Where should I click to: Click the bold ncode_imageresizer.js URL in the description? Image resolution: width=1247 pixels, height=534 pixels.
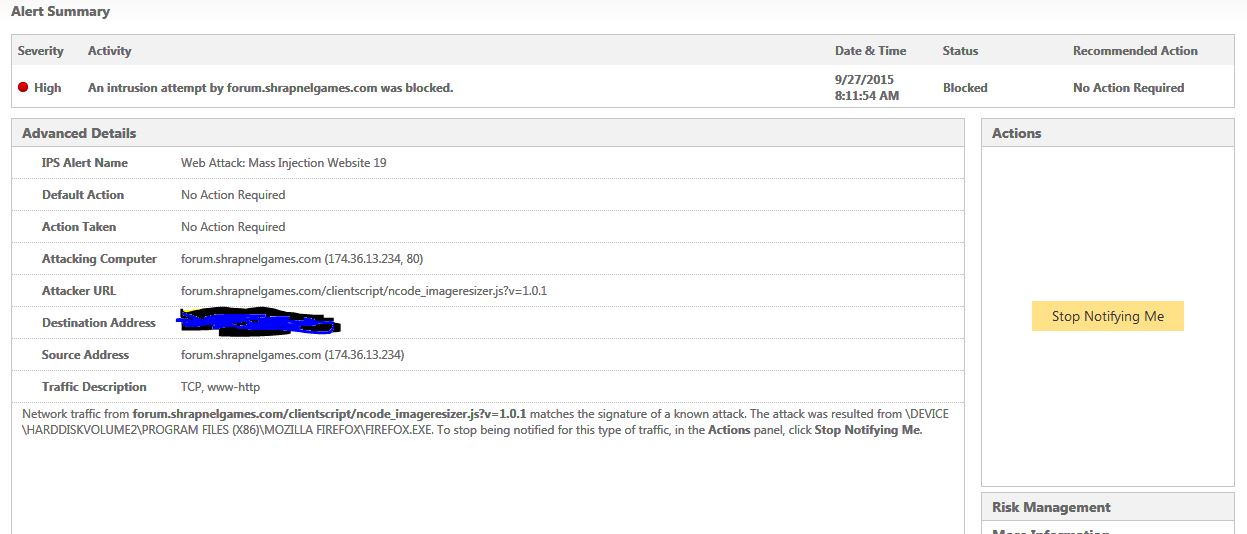click(329, 414)
